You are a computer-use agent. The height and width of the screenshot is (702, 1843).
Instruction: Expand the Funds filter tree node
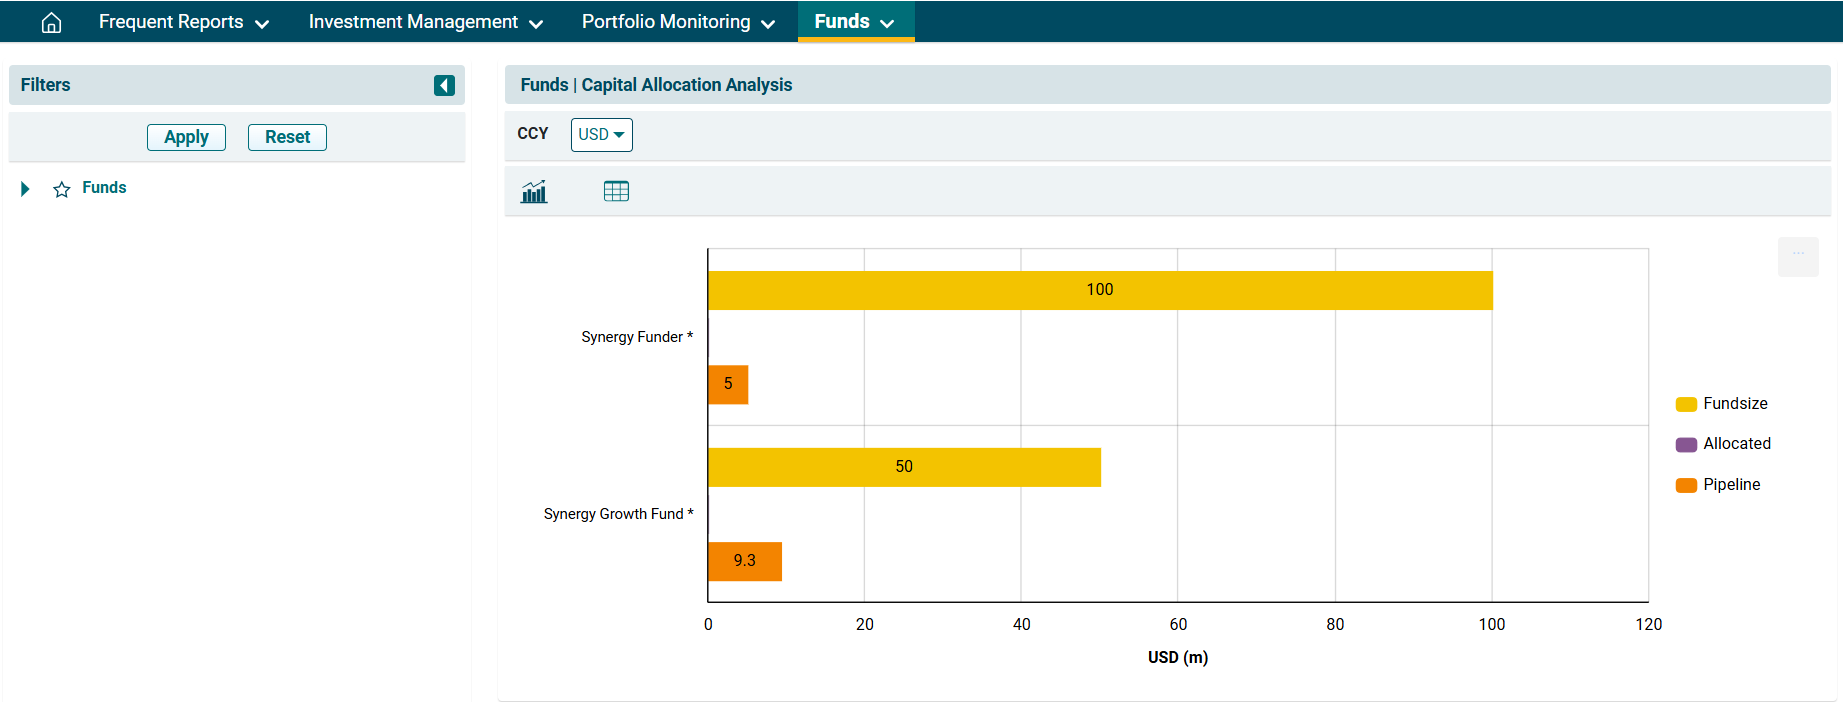pyautogui.click(x=25, y=189)
